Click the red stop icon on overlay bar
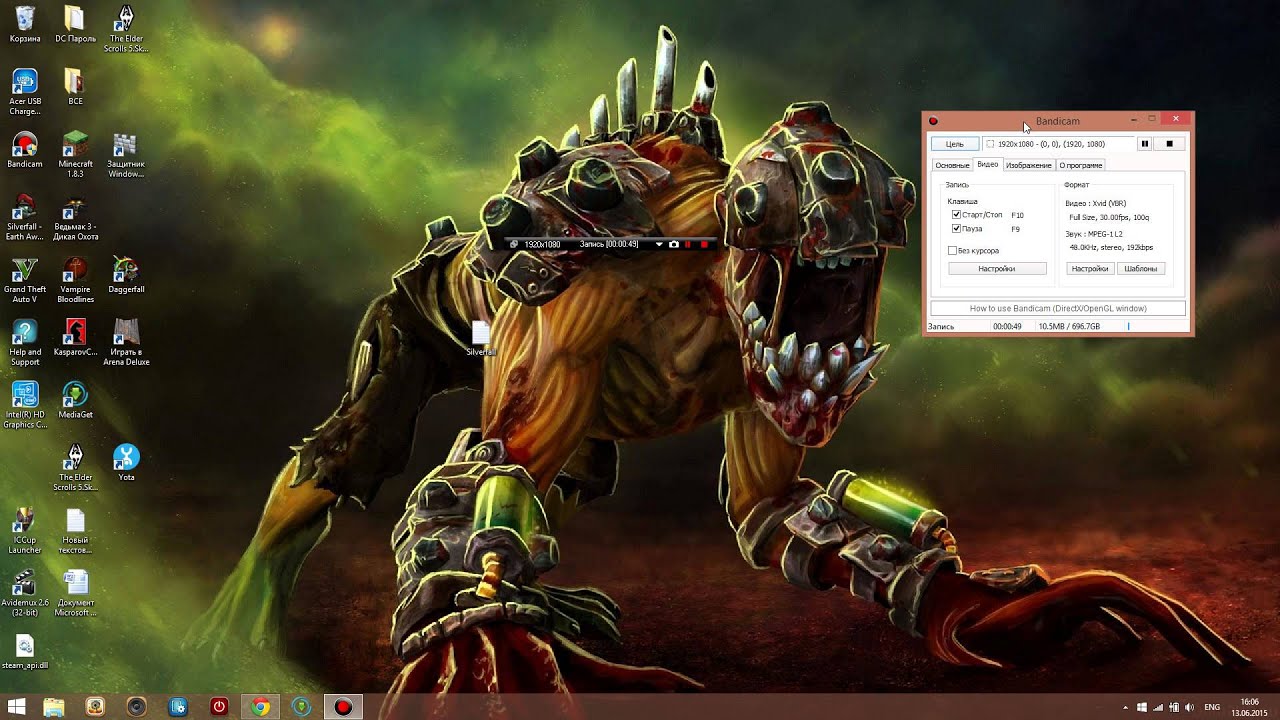Screen dimensions: 1280x720 pyautogui.click(x=704, y=244)
